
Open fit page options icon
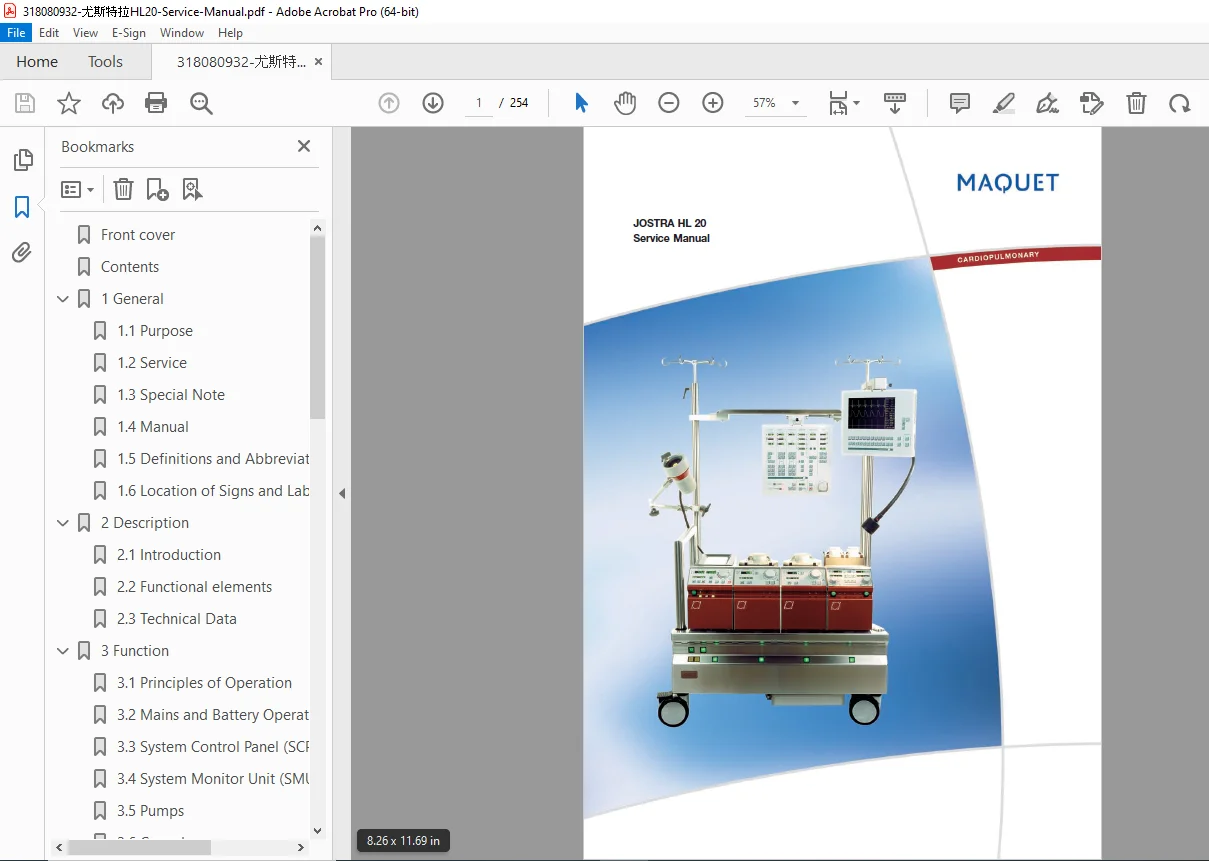pyautogui.click(x=844, y=103)
